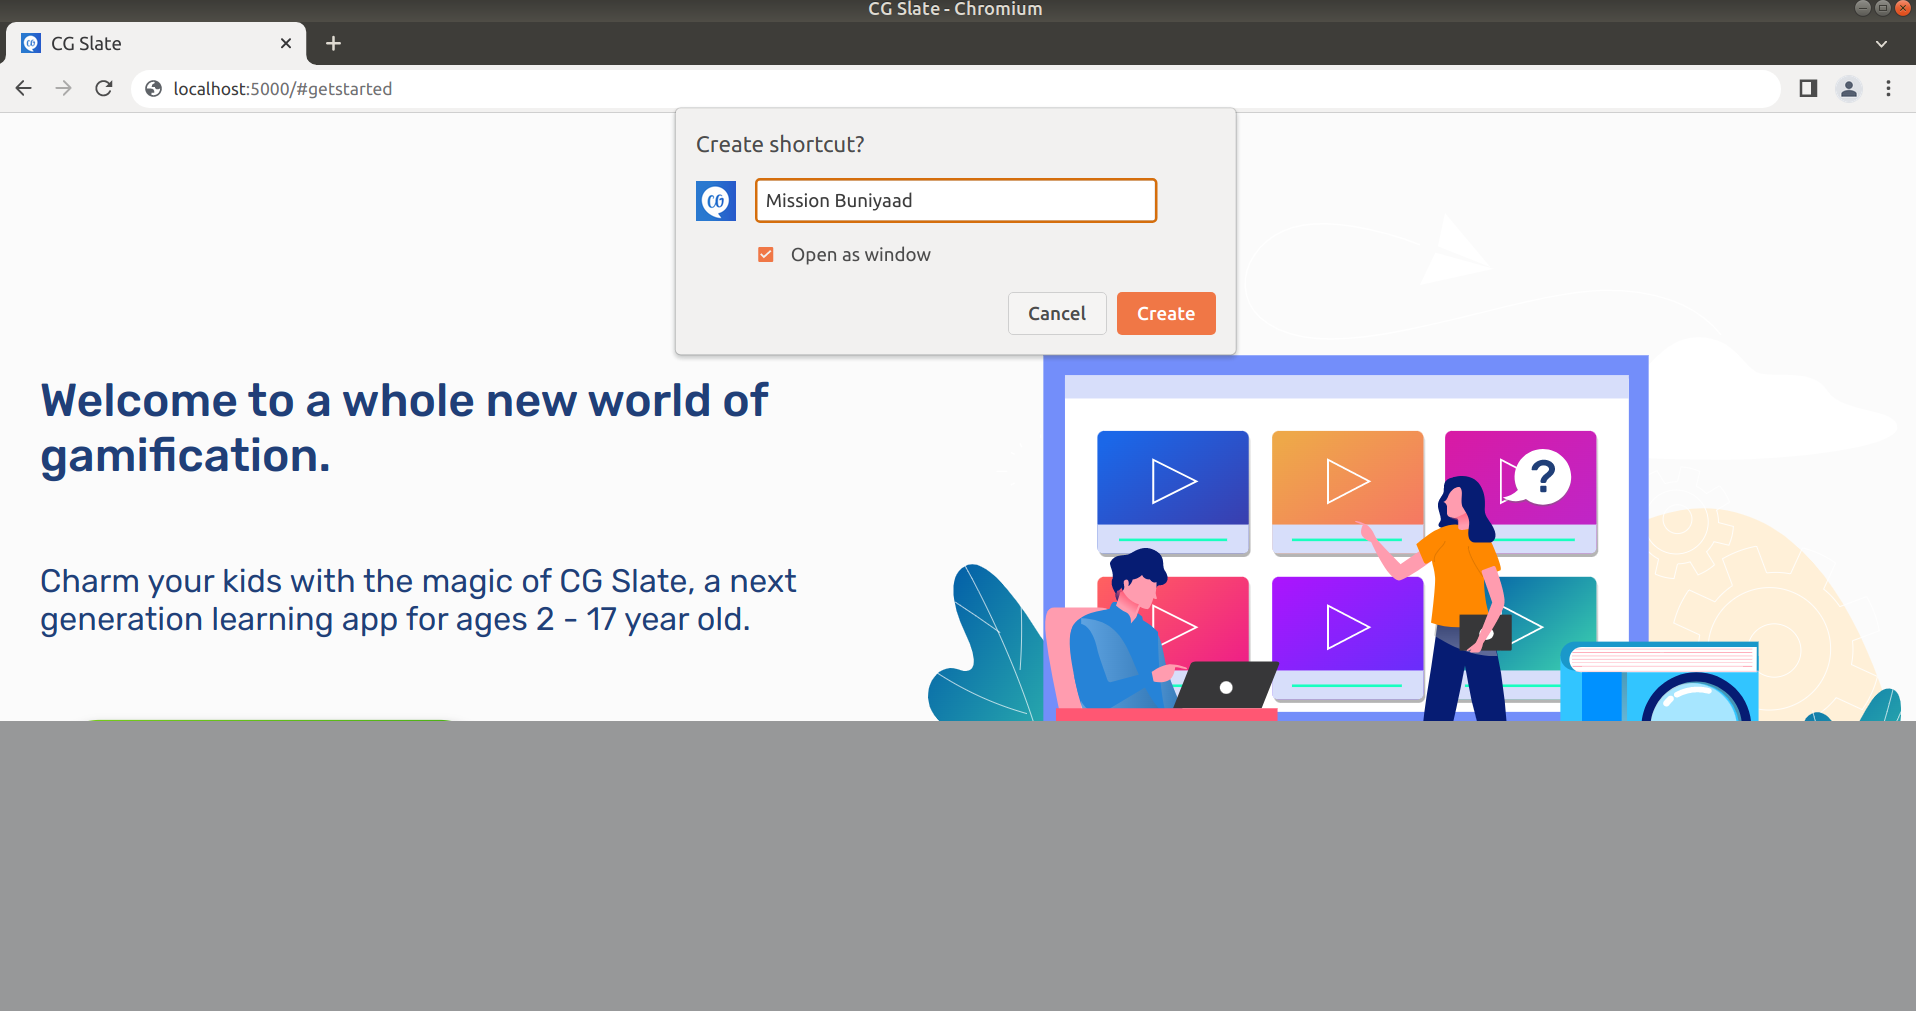Viewport: 1916px width, 1011px height.
Task: Click 'Welcome to a whole new world' heading
Action: coord(404,428)
